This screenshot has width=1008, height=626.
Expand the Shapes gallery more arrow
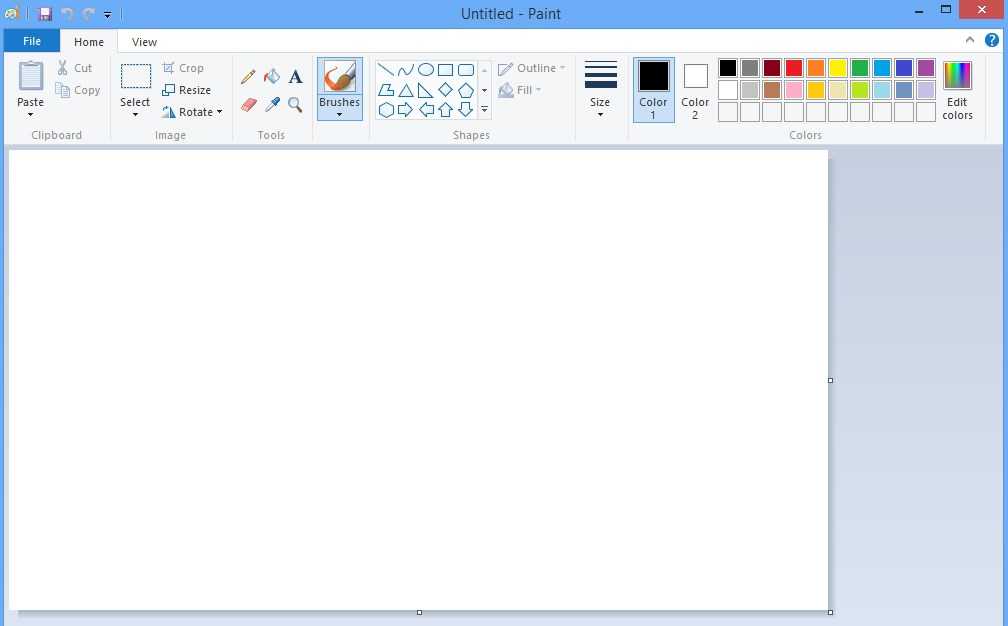pyautogui.click(x=484, y=110)
